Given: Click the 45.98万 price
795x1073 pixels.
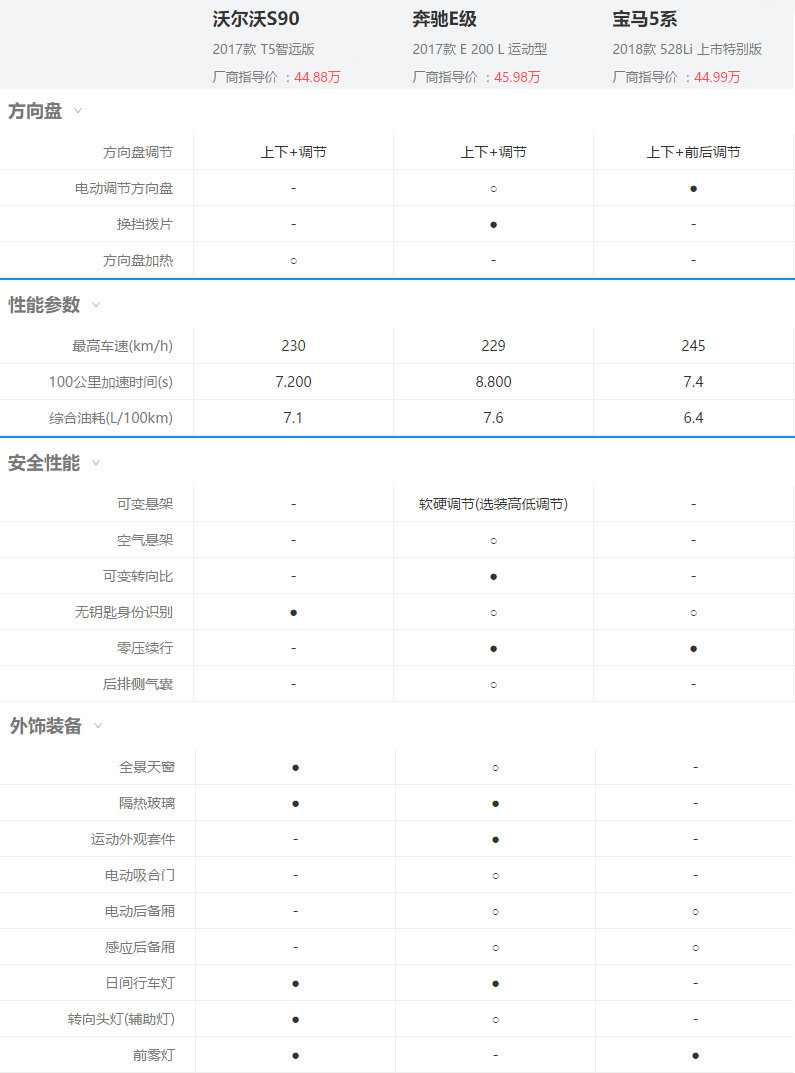Looking at the screenshot, I should coord(517,77).
